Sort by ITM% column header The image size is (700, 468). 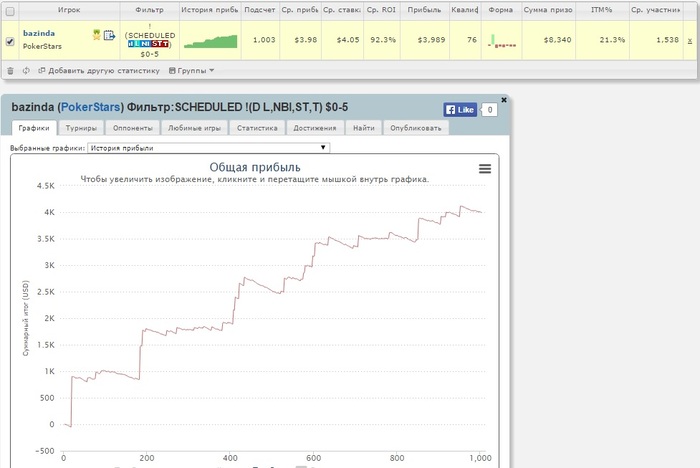coord(602,10)
